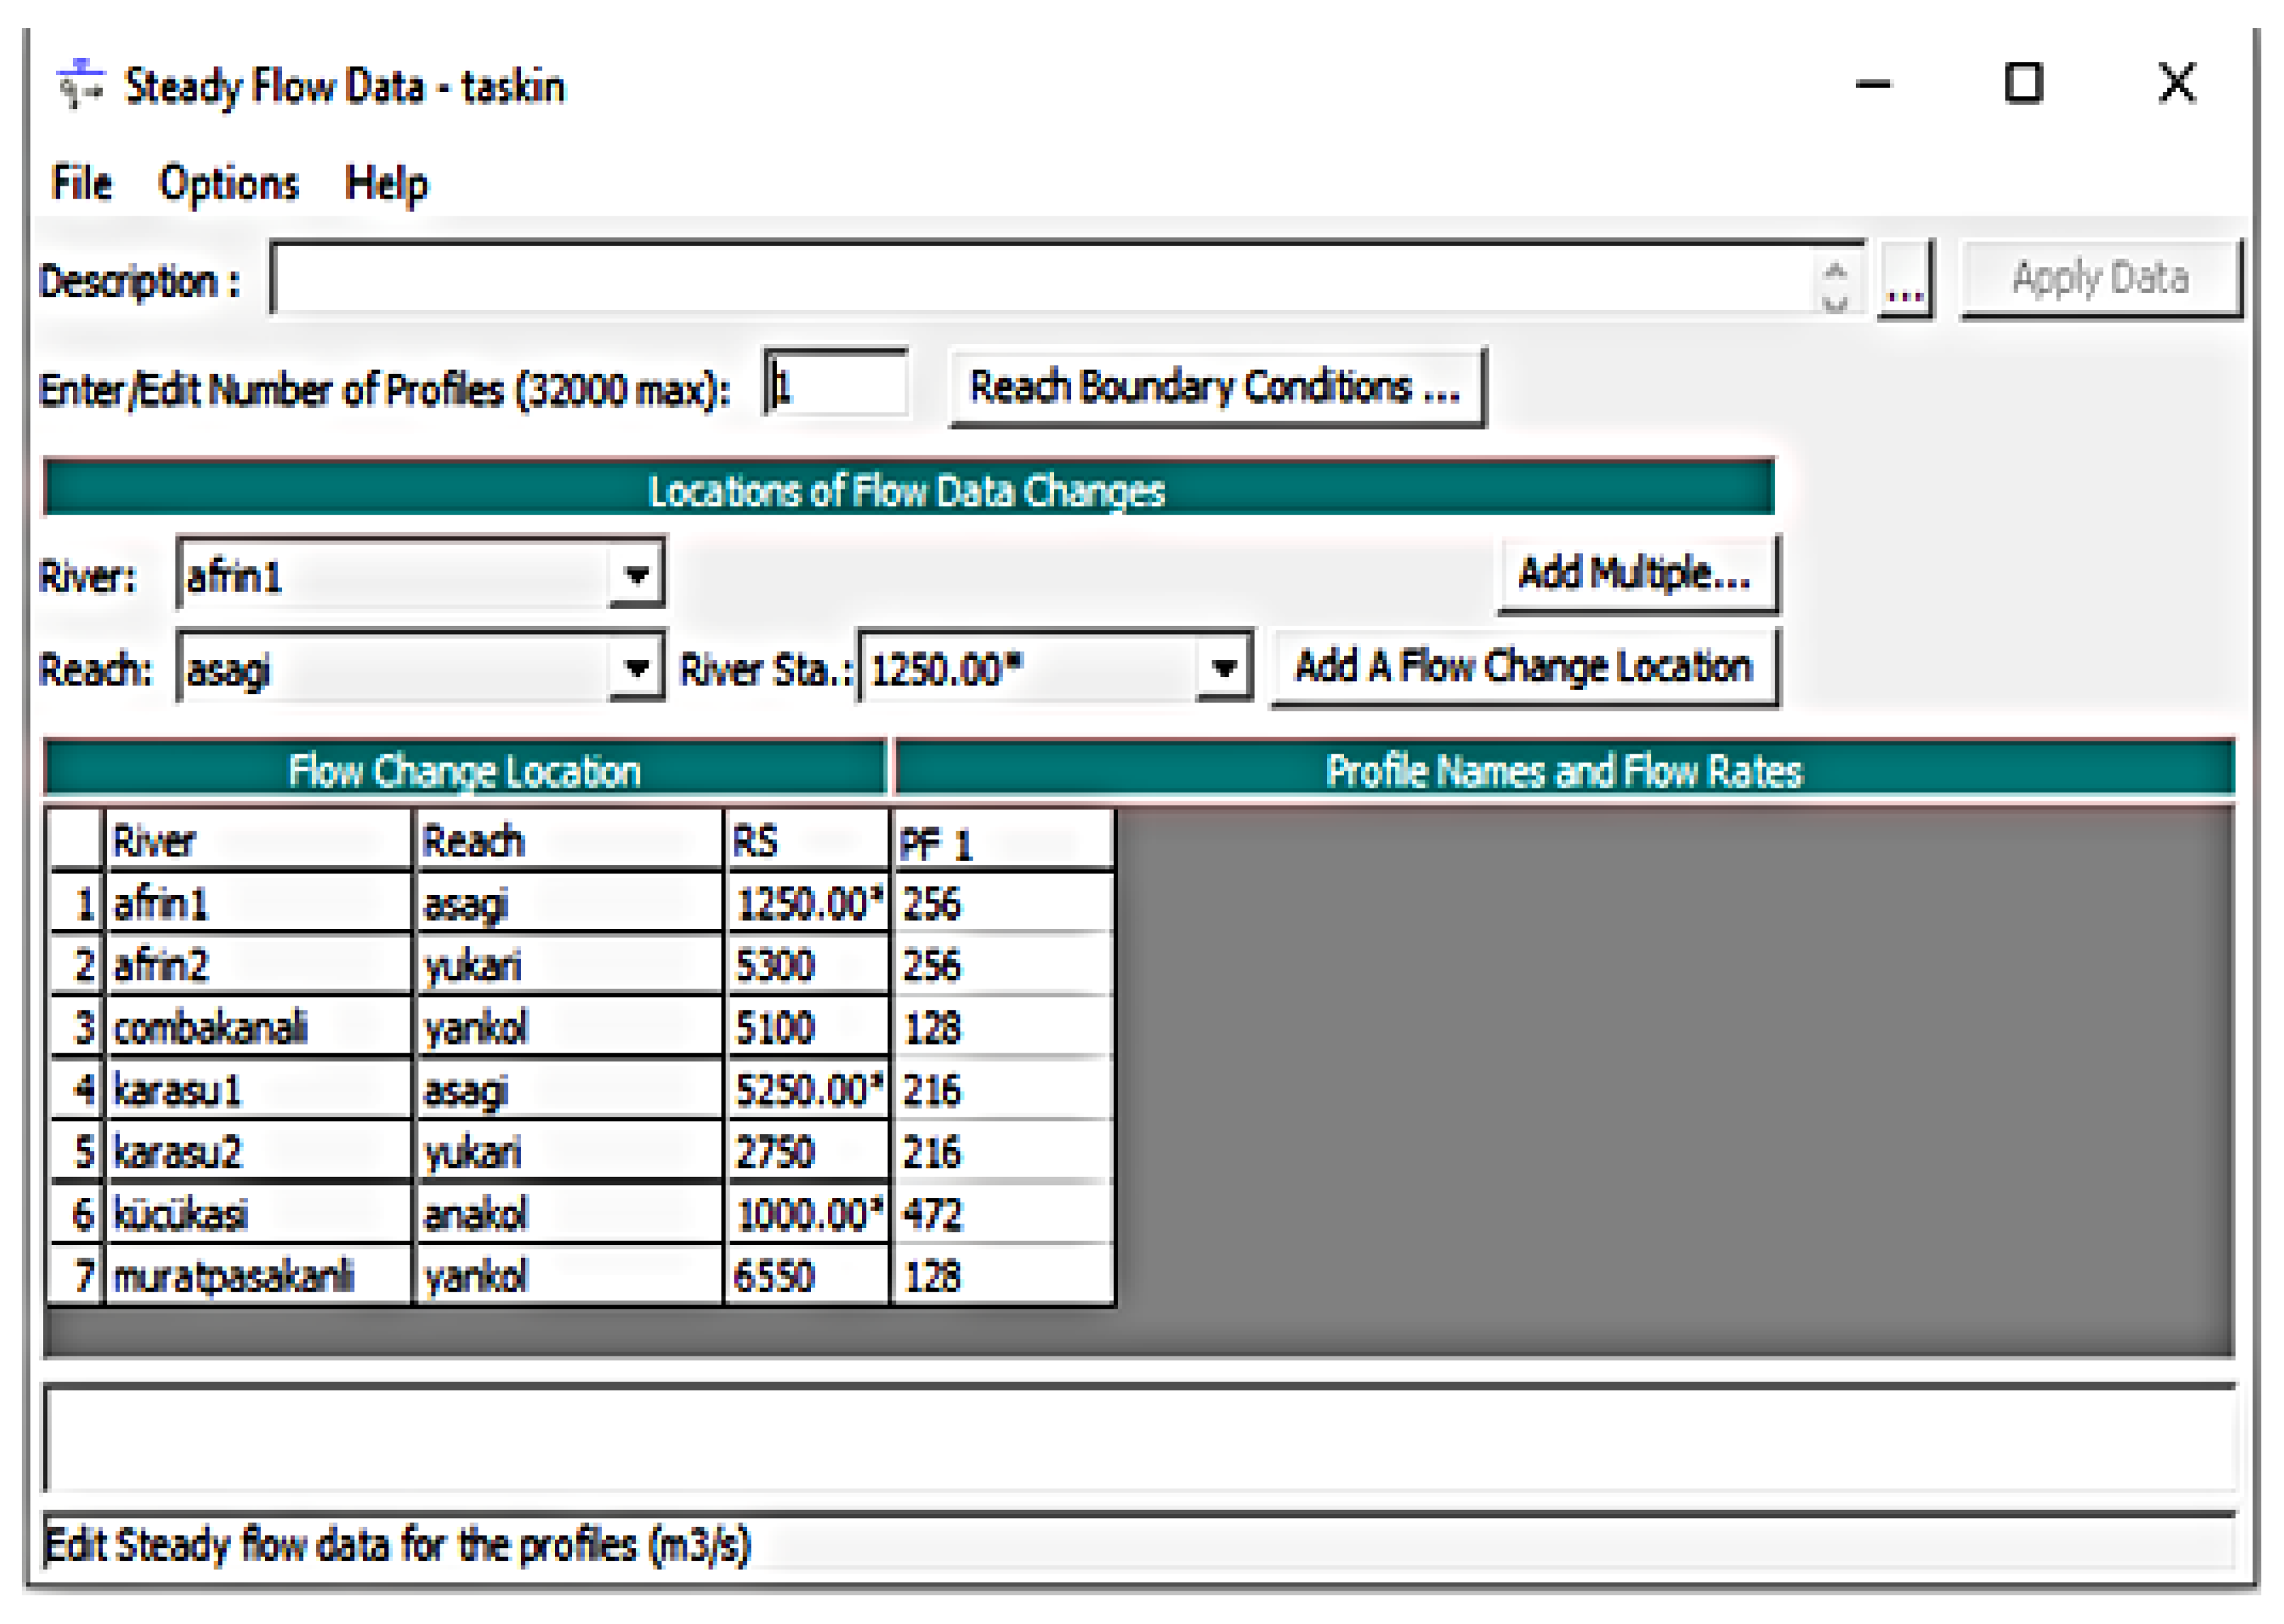Open the File menu
This screenshot has width=2284, height=1624.
(x=81, y=183)
